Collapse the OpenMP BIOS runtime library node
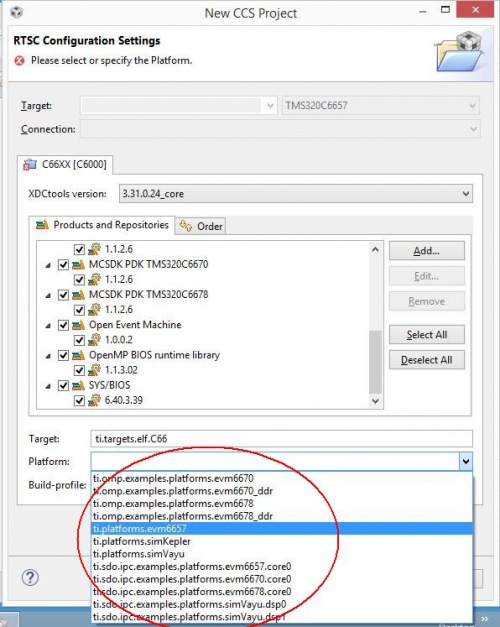Viewport: 500px width, 627px height. [x=48, y=356]
